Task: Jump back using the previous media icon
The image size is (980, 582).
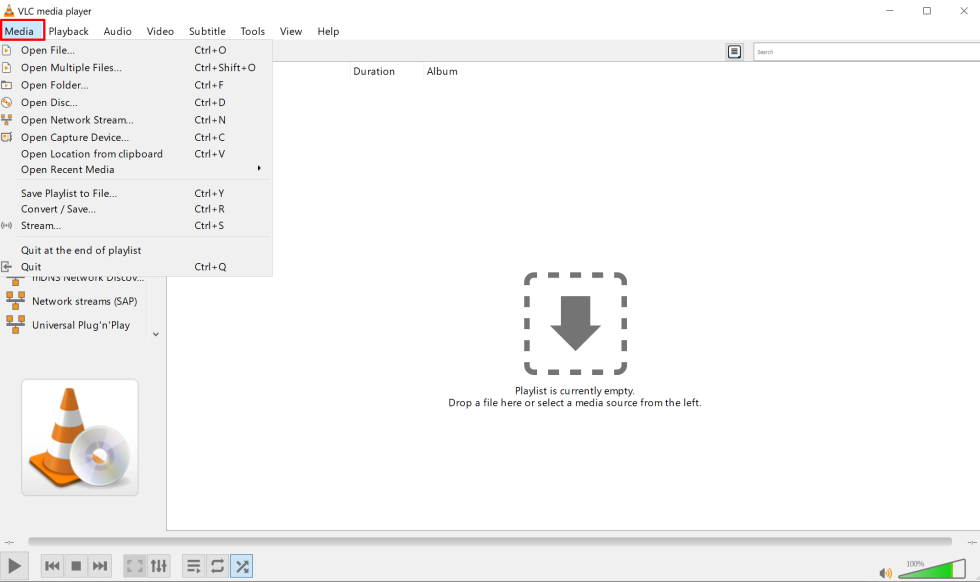Action: [52, 566]
